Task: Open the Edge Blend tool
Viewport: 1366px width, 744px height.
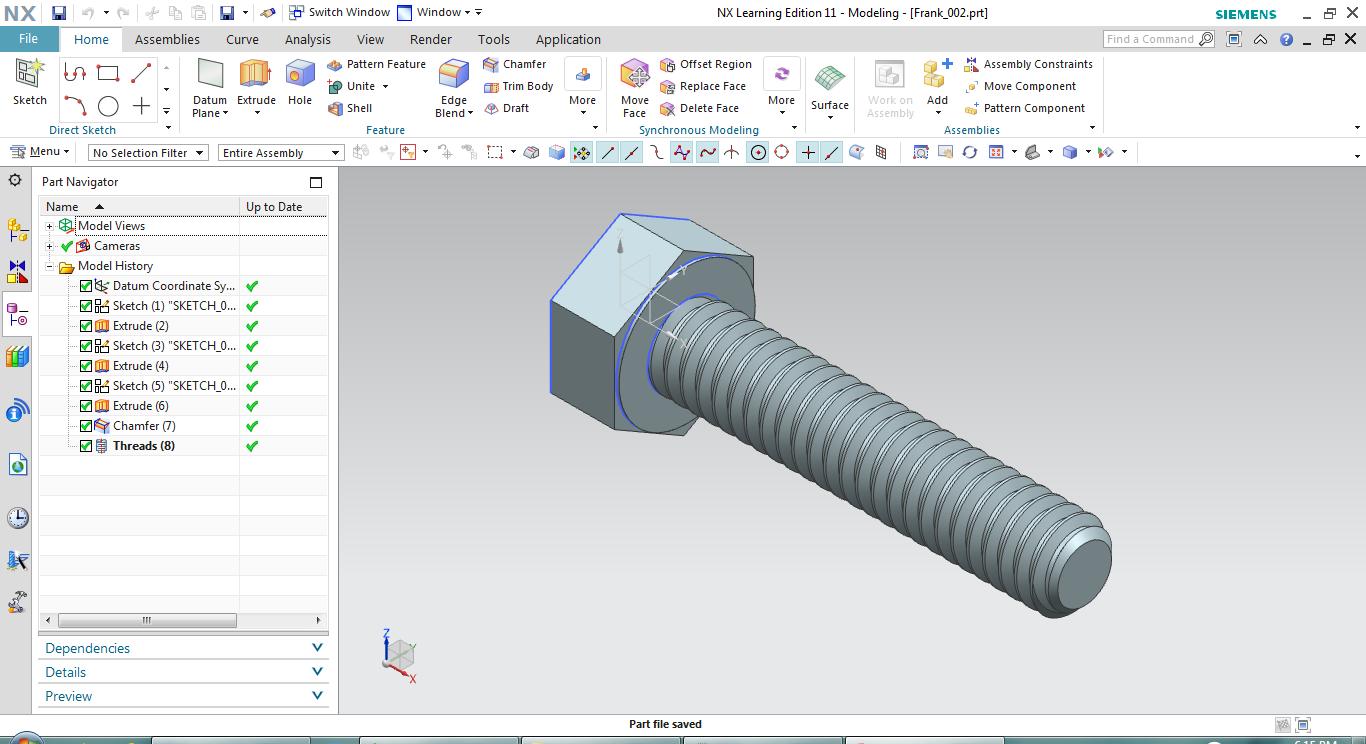Action: [x=453, y=80]
